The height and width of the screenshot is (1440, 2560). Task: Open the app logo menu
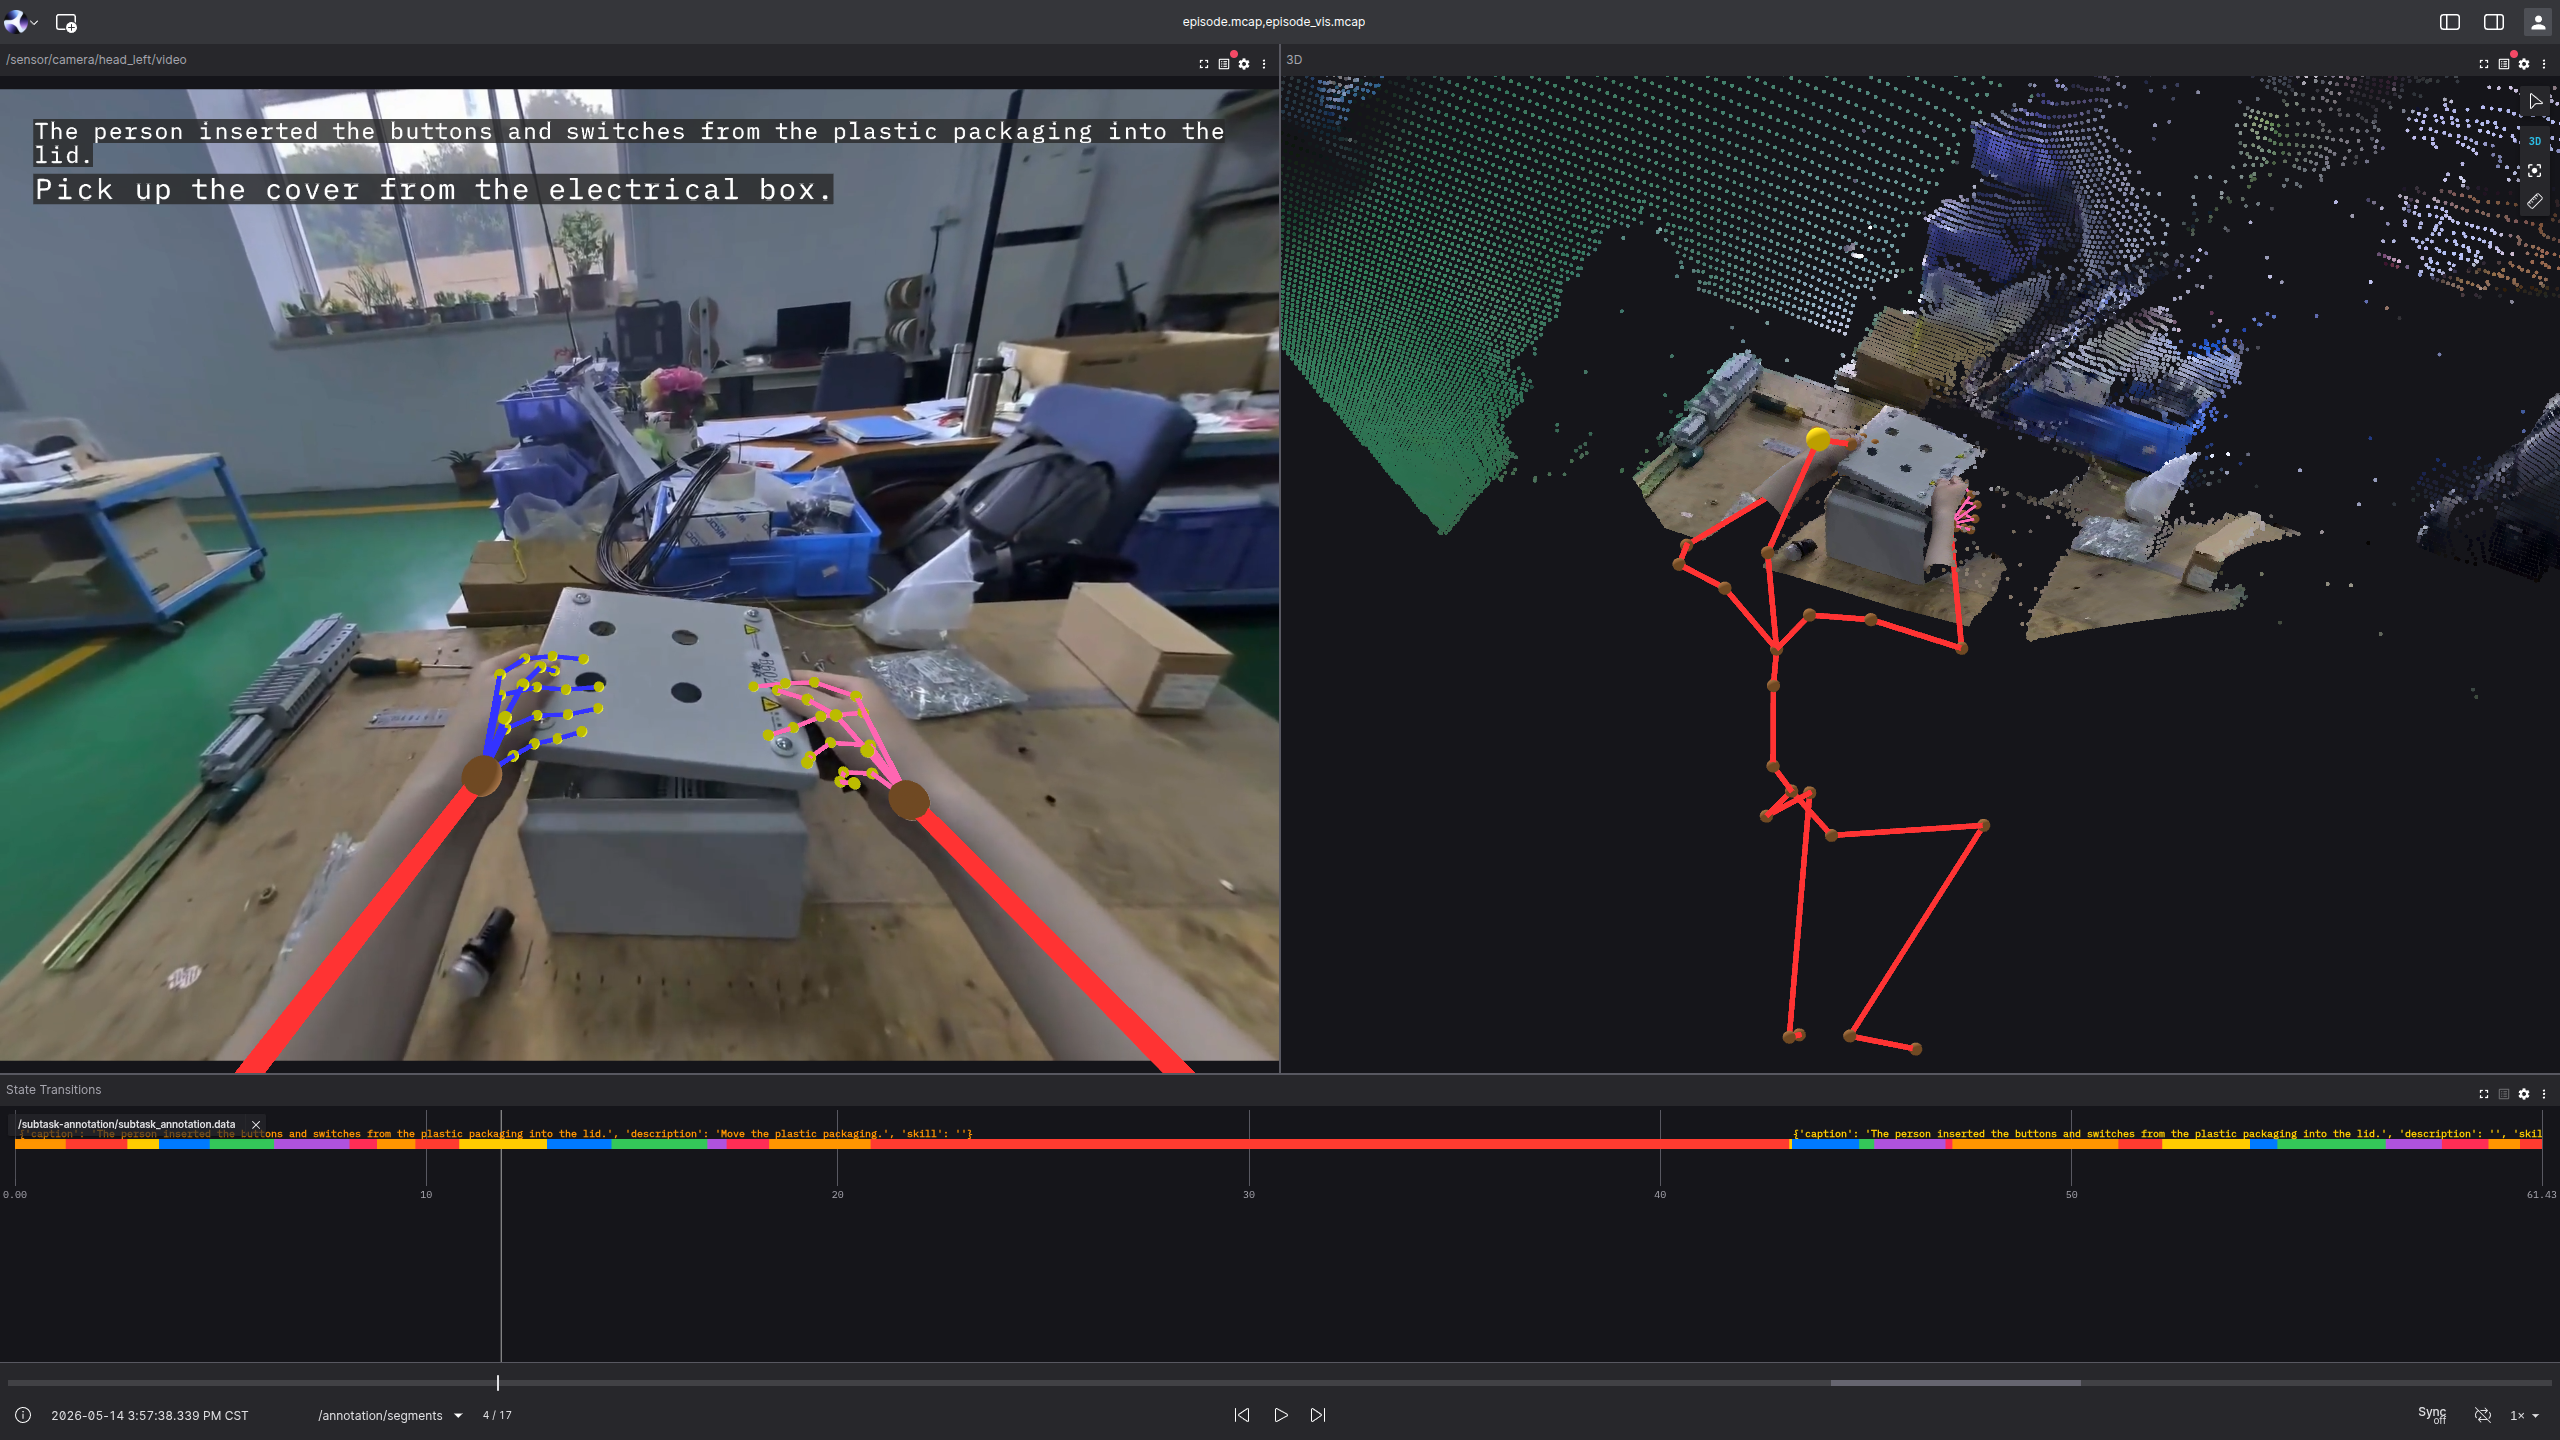[x=20, y=22]
